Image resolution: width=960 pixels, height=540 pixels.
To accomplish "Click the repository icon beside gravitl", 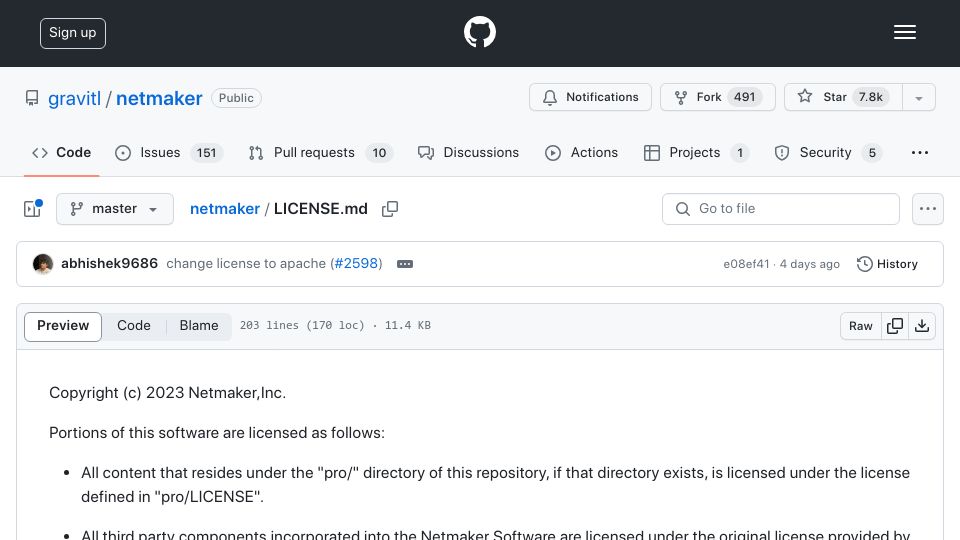I will coord(32,98).
